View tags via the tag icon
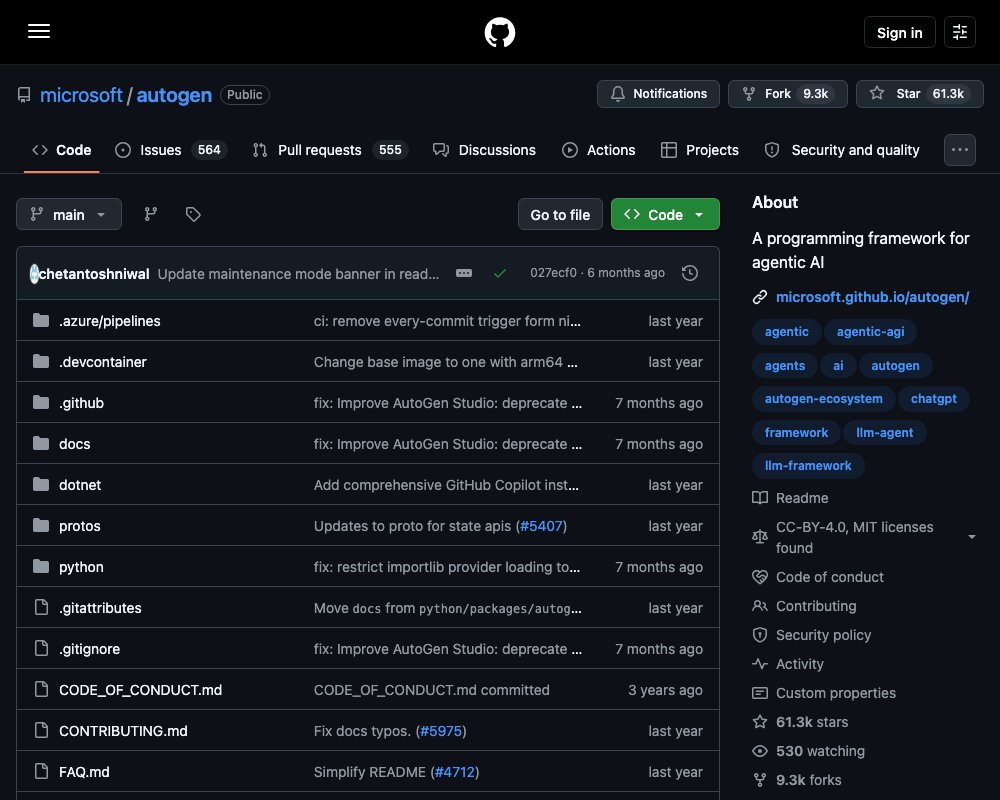Viewport: 1000px width, 800px height. coord(193,214)
